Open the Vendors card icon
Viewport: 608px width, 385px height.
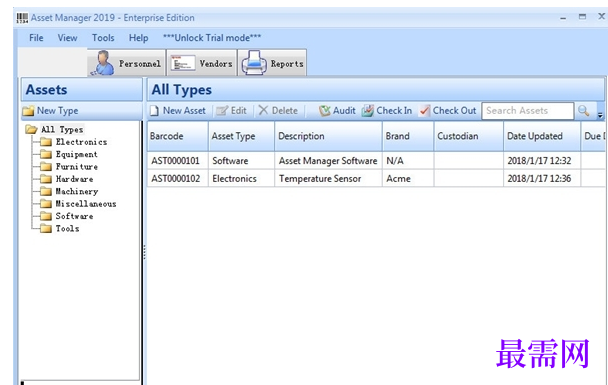click(183, 63)
